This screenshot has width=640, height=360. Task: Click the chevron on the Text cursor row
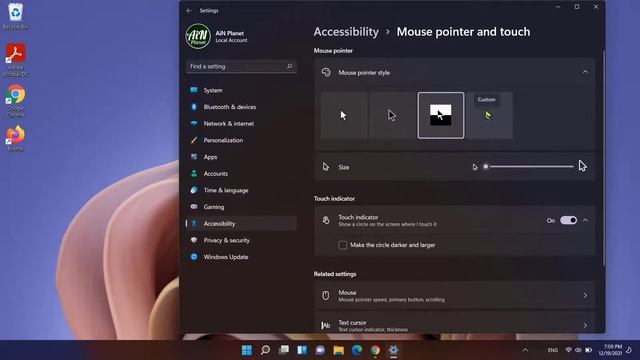click(x=585, y=325)
